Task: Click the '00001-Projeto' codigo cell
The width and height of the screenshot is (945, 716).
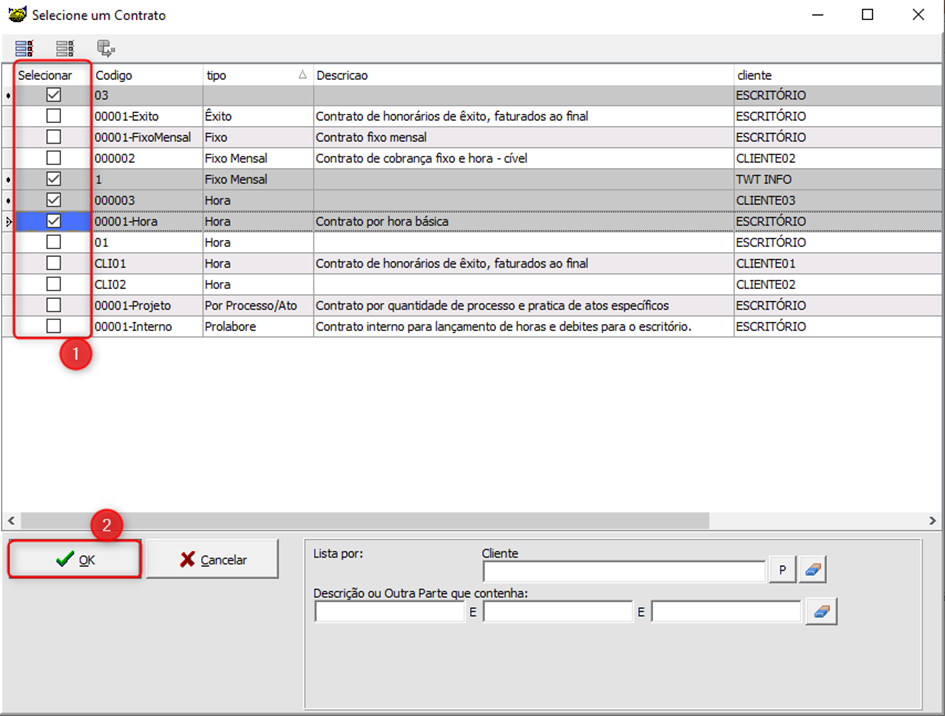Action: click(148, 306)
